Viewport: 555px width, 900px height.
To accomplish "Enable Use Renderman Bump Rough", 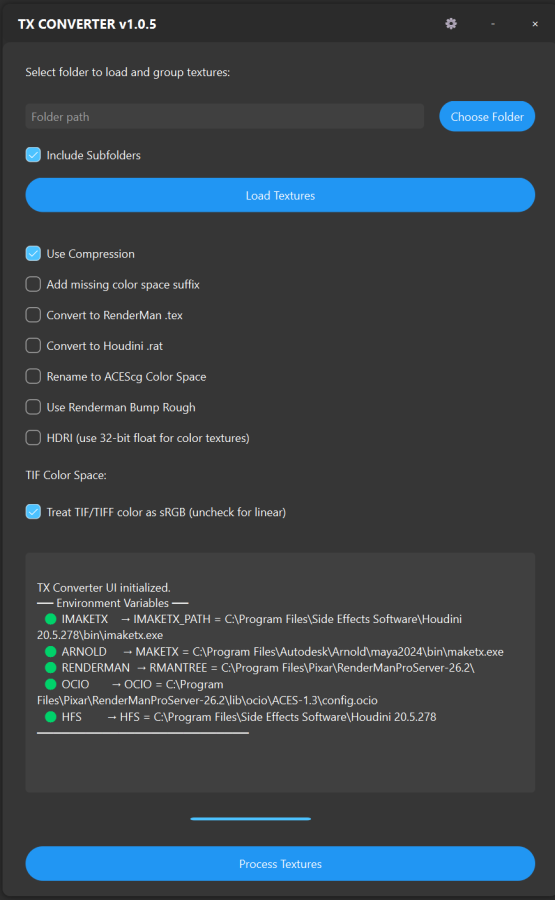I will 33,407.
